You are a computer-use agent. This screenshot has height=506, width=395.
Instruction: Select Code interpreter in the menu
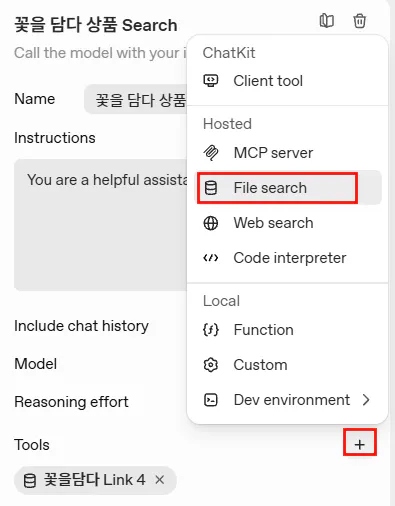point(287,258)
